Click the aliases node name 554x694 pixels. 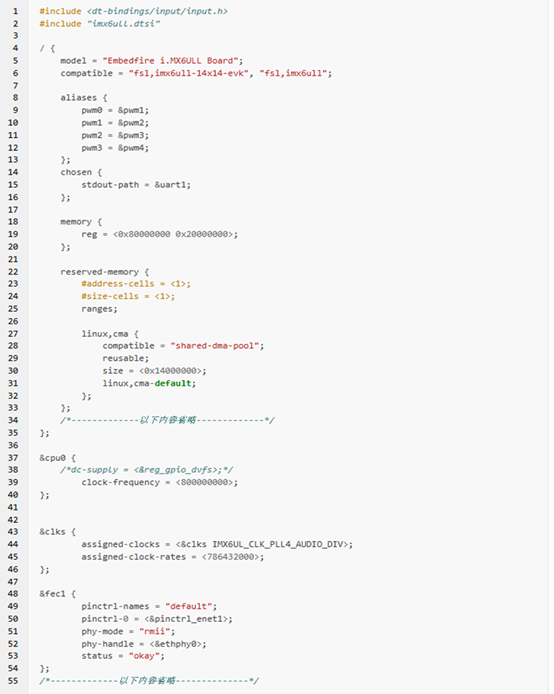tap(78, 98)
